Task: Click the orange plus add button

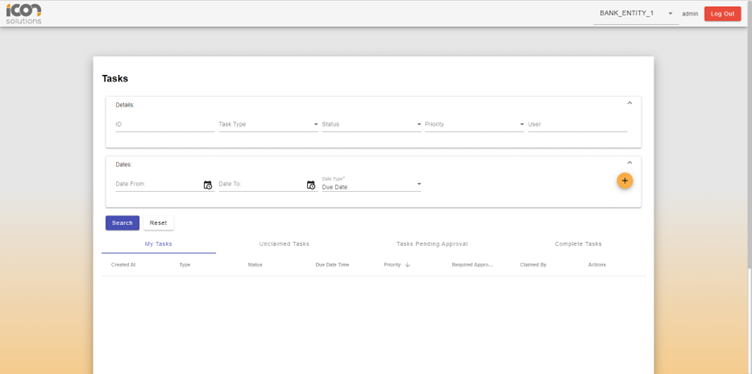Action: coord(624,181)
